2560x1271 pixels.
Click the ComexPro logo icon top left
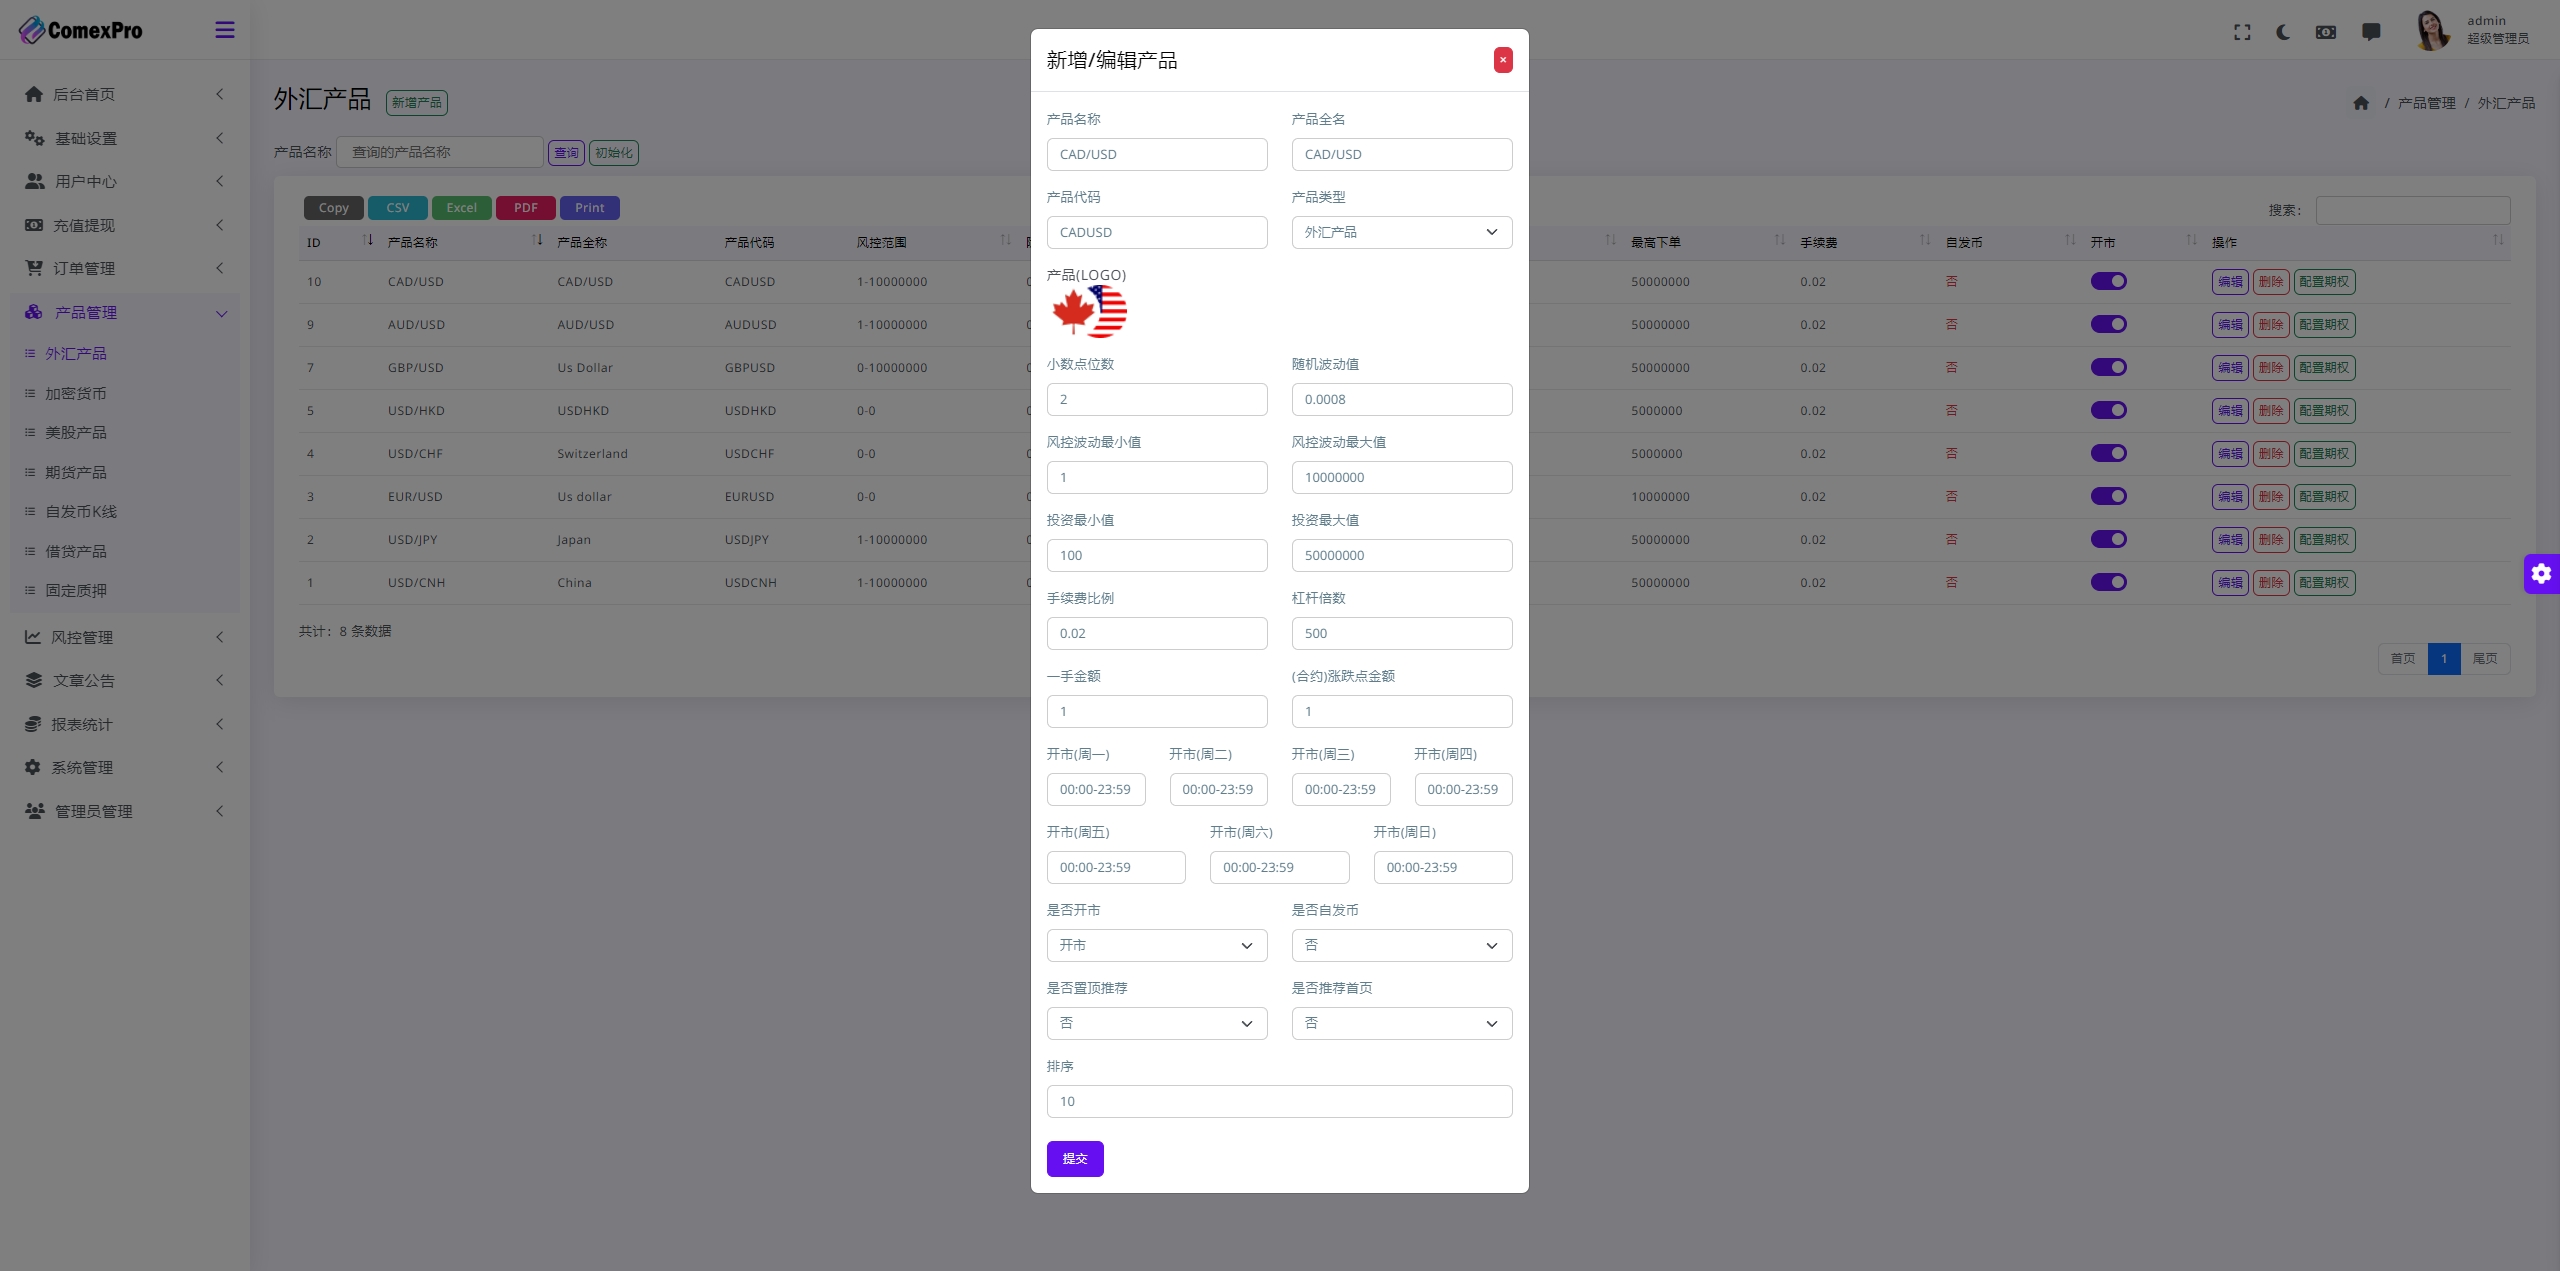[33, 29]
